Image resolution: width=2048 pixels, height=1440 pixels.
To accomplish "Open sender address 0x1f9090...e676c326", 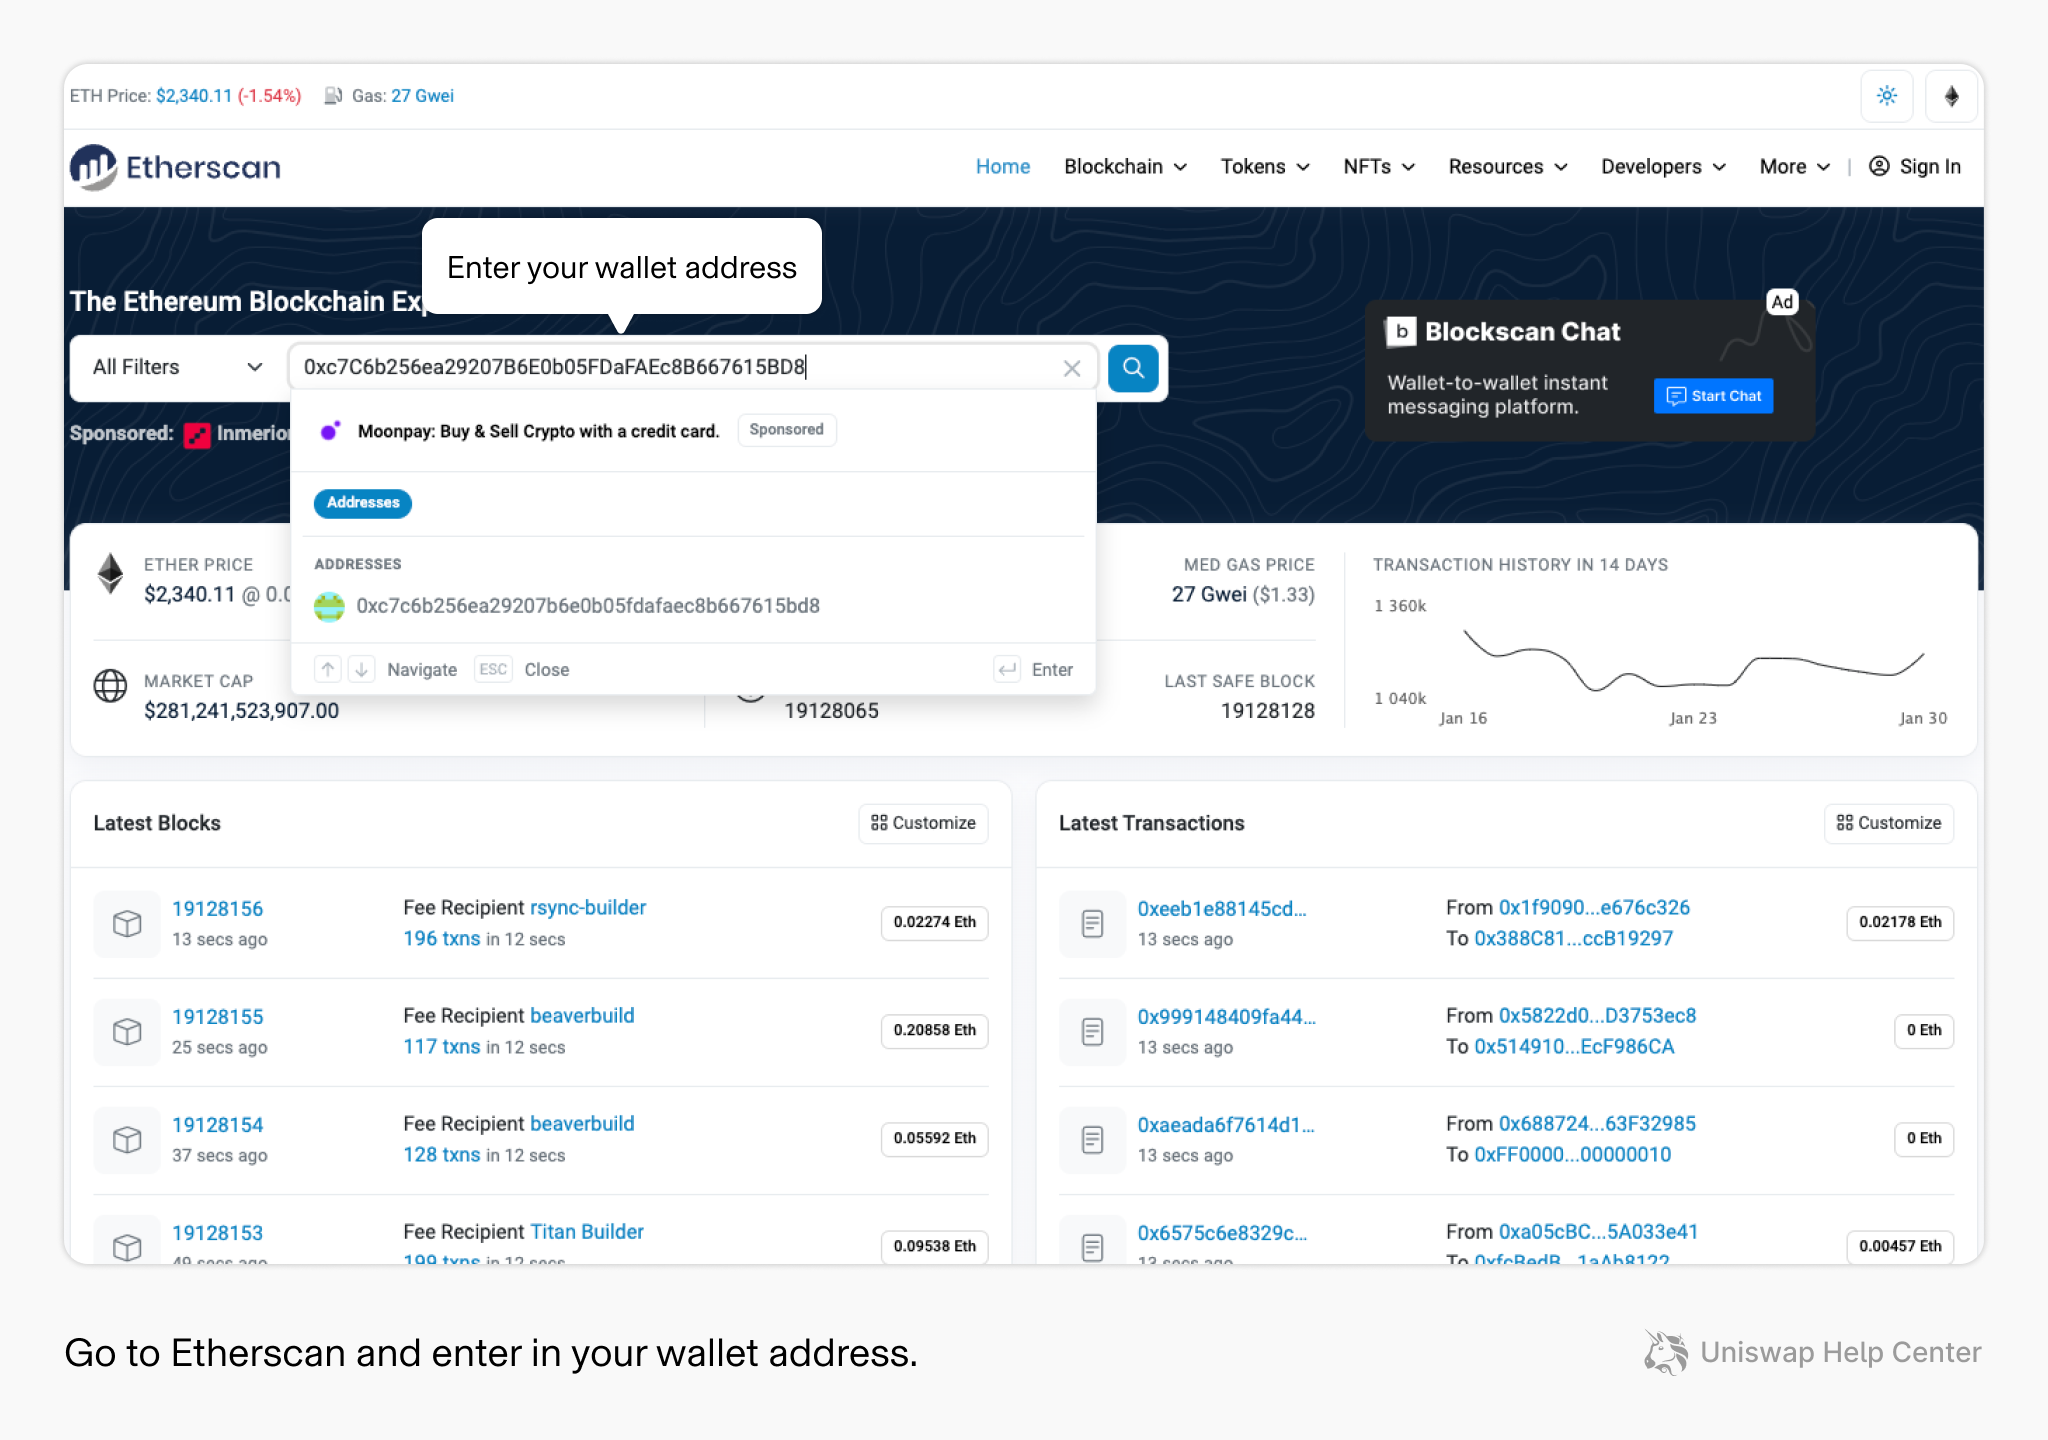I will pyautogui.click(x=1594, y=908).
